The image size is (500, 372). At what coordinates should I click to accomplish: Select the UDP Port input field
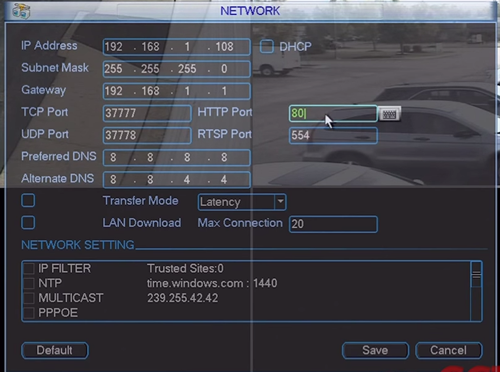click(x=147, y=135)
